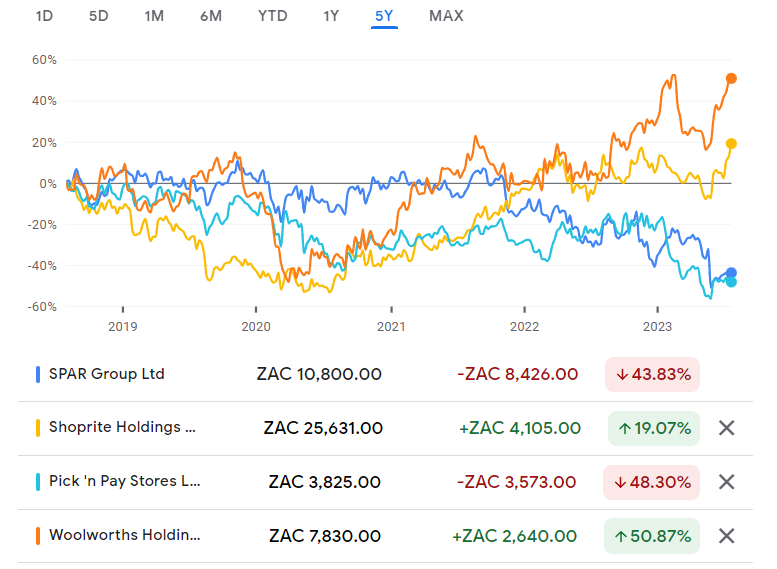Open Woolworths Holdings stock
The width and height of the screenshot is (777, 569).
pyautogui.click(x=124, y=535)
